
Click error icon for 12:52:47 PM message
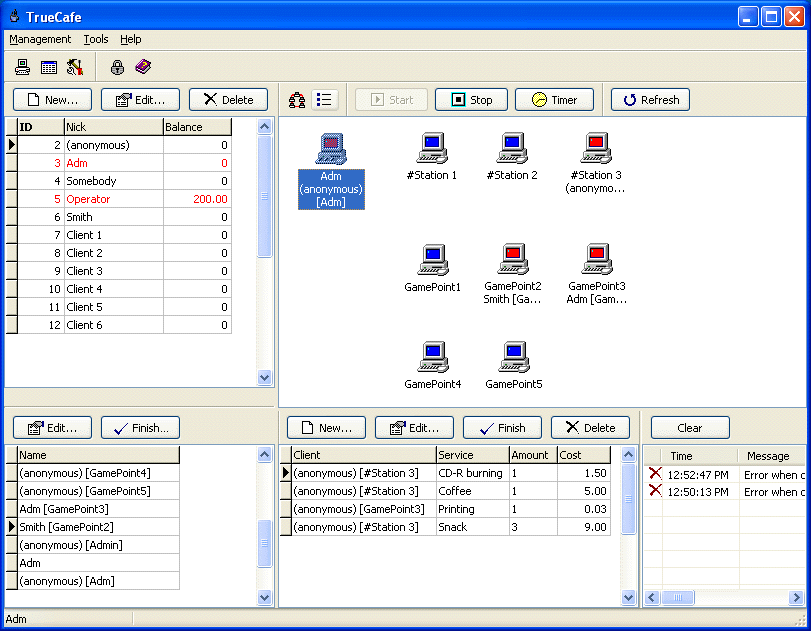655,473
